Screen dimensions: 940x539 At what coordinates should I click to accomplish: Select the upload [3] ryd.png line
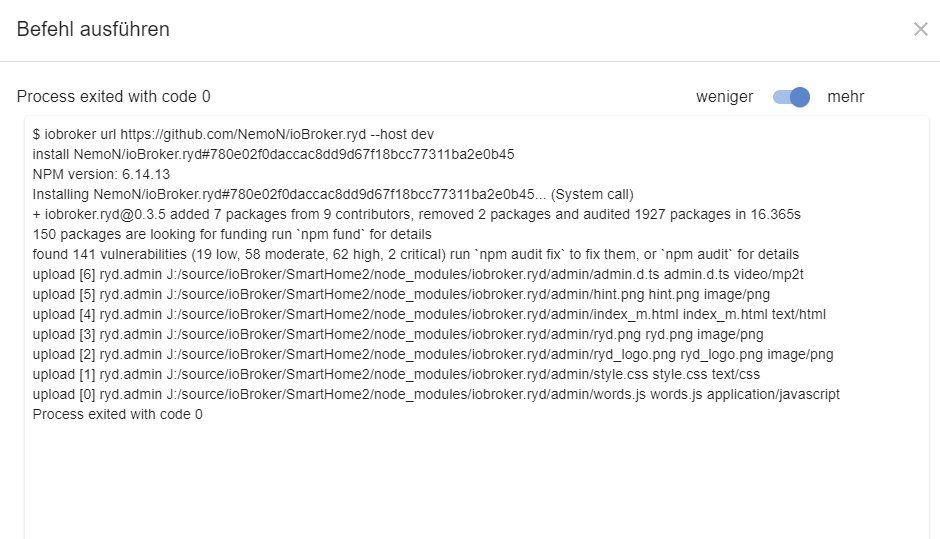click(x=398, y=334)
